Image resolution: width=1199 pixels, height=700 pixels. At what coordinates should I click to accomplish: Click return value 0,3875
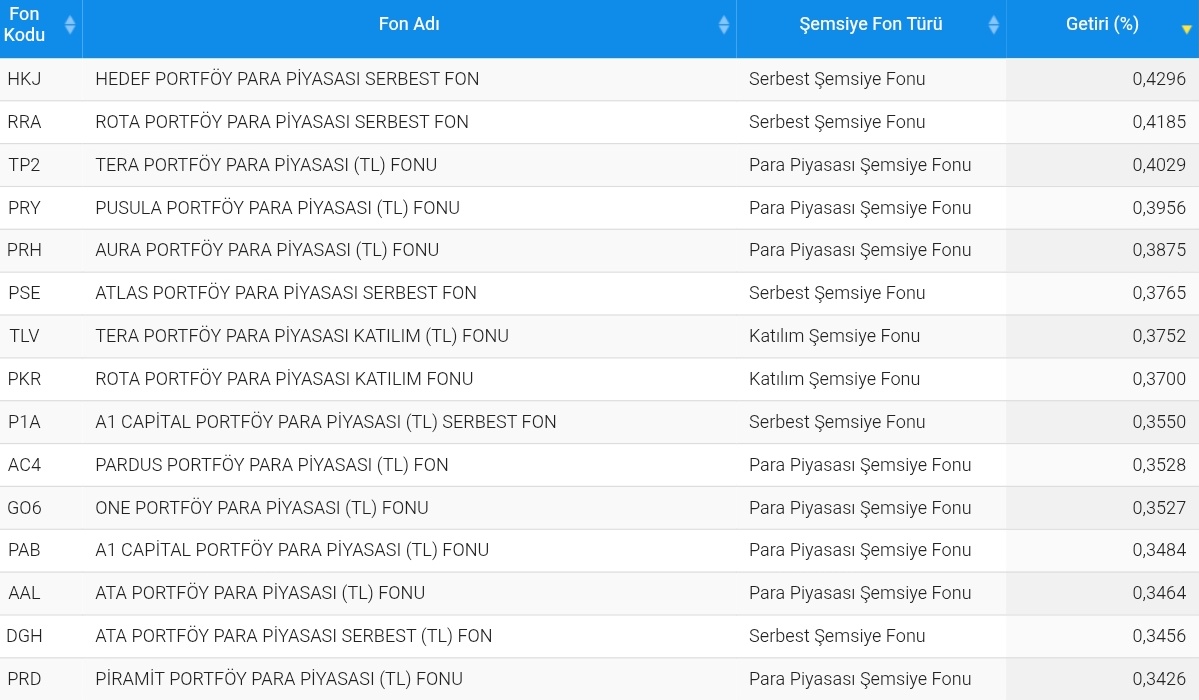tap(1159, 249)
